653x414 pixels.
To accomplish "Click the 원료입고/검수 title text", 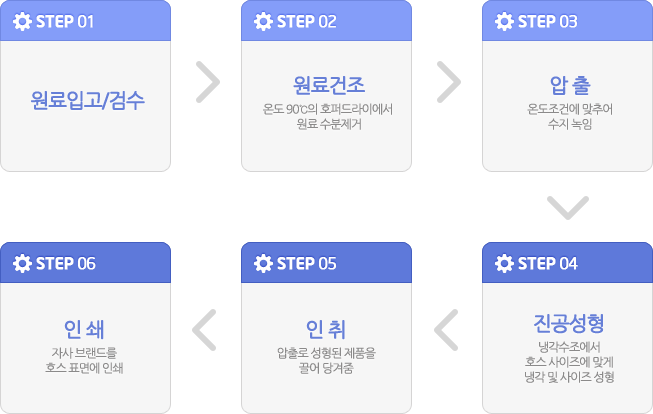I will pos(87,100).
